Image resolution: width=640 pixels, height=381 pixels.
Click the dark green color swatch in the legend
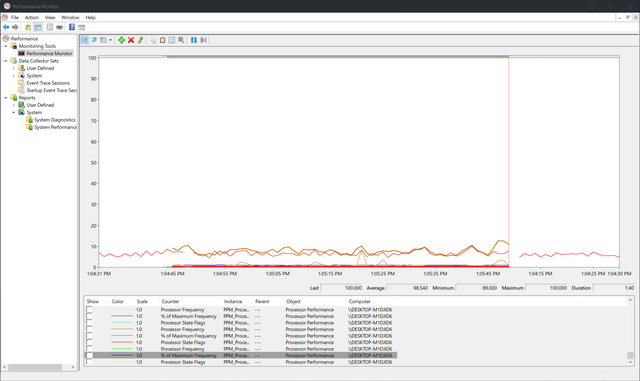point(122,316)
